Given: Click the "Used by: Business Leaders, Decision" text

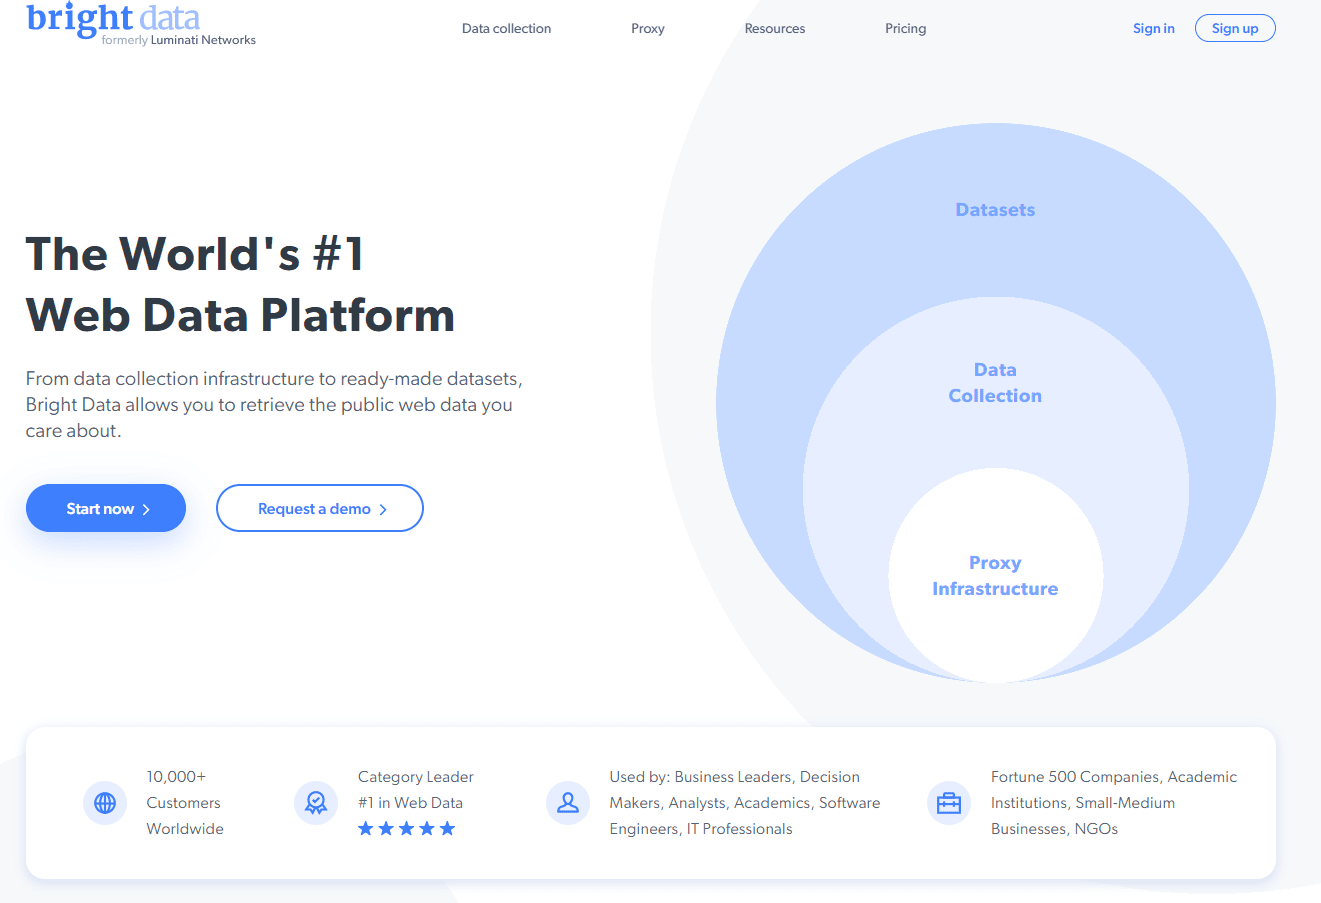Looking at the screenshot, I should [735, 777].
